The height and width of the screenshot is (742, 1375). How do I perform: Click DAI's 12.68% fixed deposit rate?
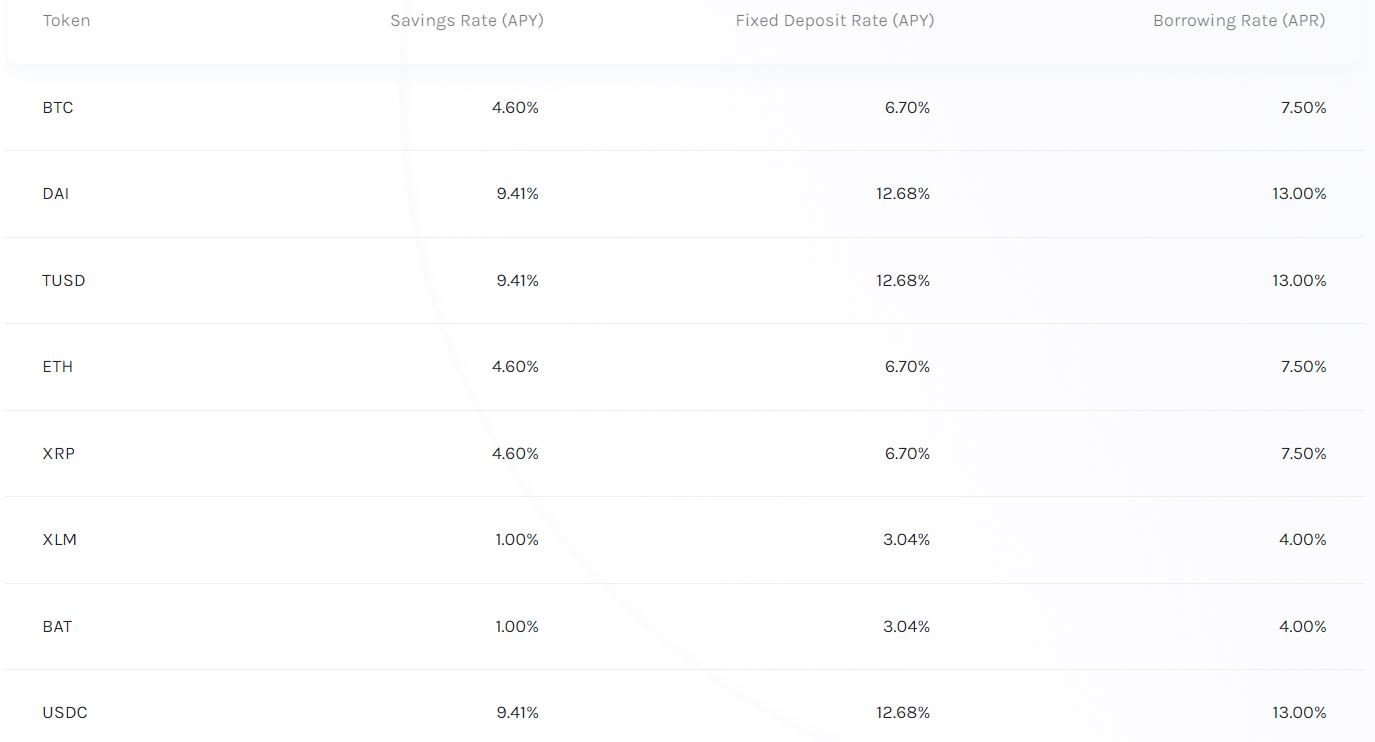[903, 194]
